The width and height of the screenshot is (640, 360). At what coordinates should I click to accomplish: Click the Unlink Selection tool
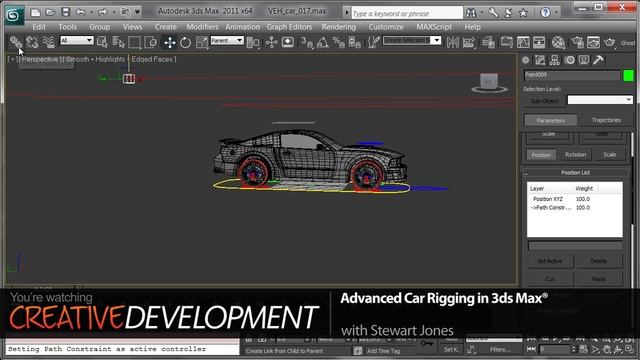tap(32, 42)
